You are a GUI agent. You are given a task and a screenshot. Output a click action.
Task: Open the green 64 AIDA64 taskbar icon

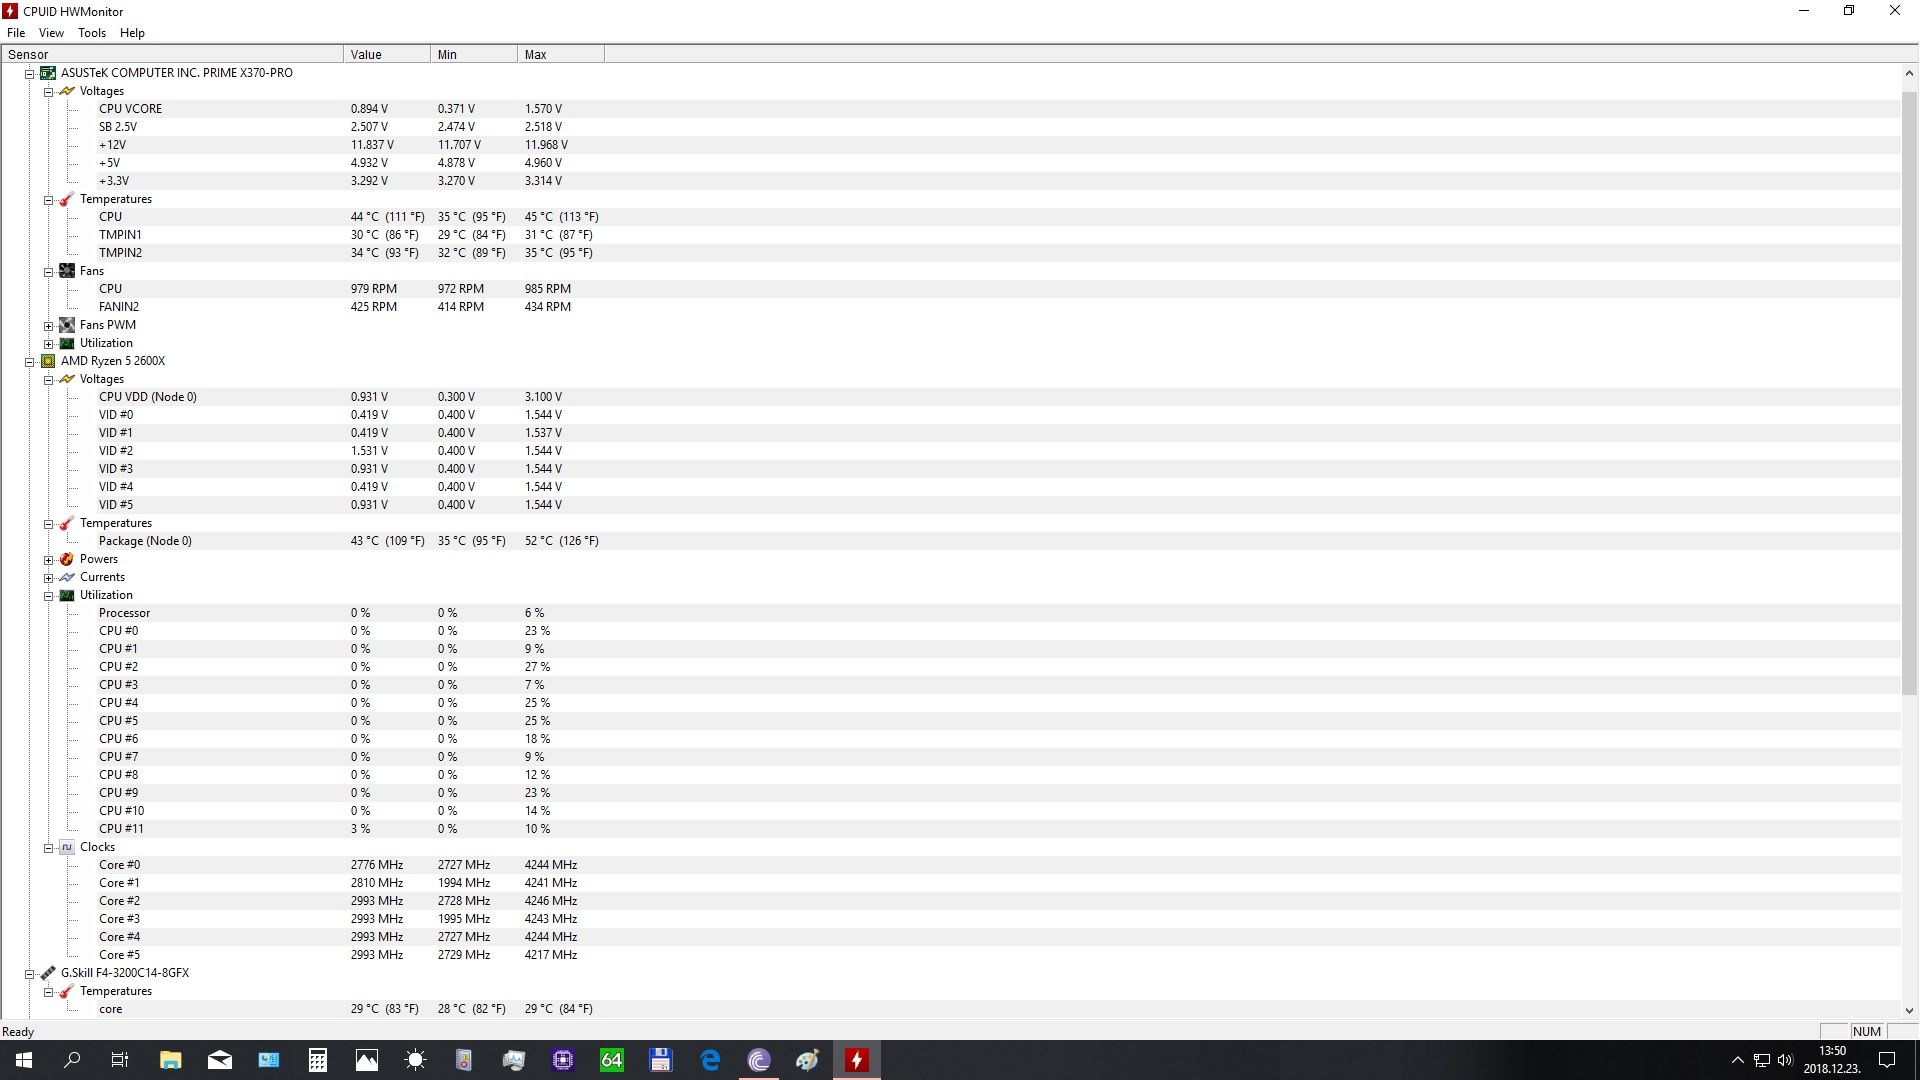612,1060
